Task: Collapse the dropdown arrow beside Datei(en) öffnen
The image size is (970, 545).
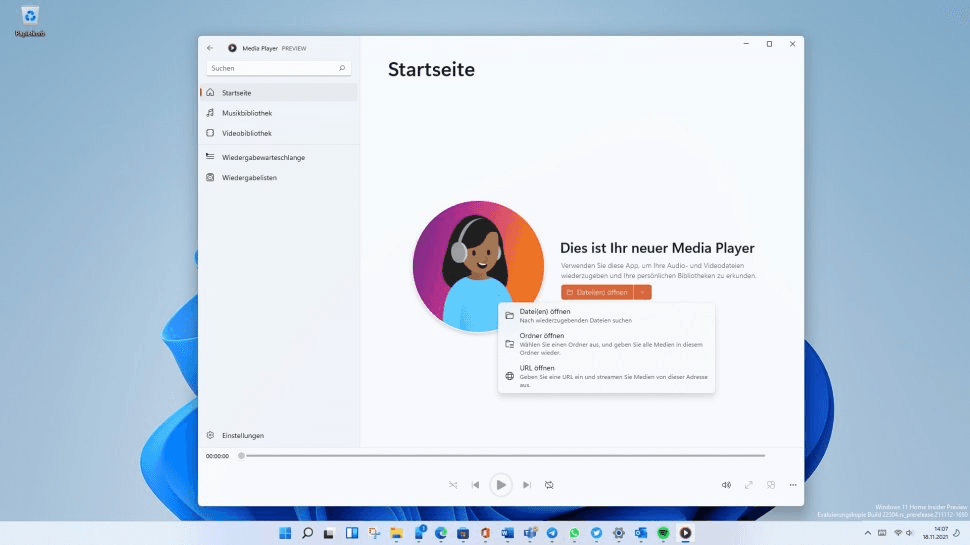Action: pos(643,292)
